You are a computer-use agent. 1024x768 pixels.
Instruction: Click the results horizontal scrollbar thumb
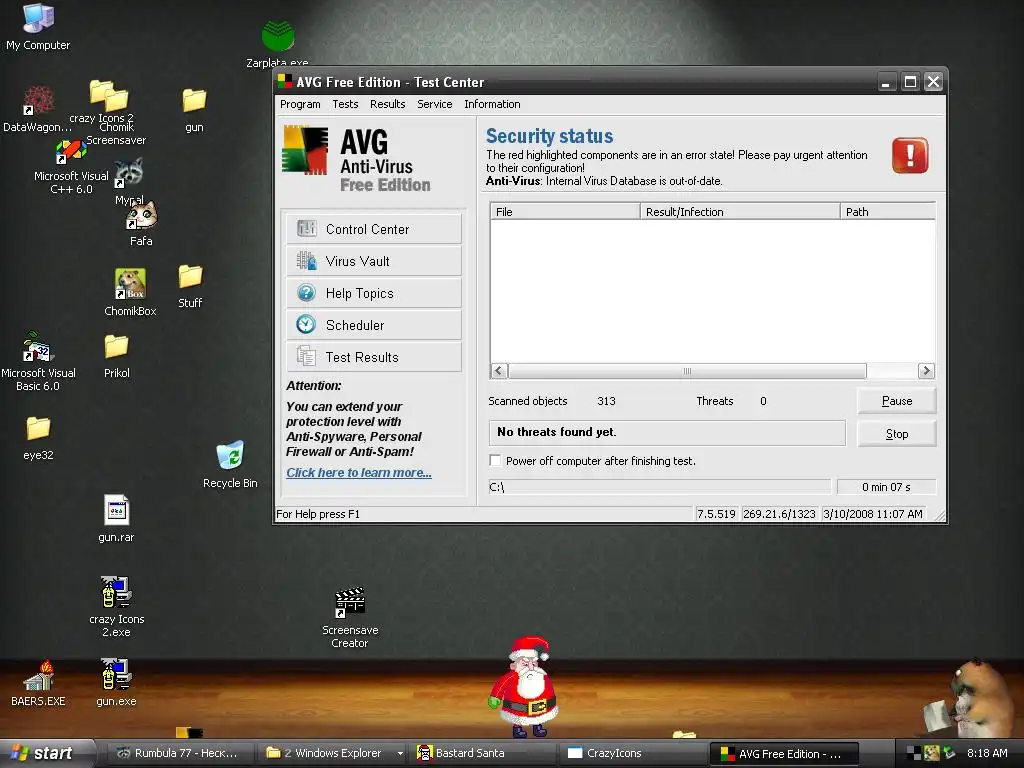(x=687, y=371)
